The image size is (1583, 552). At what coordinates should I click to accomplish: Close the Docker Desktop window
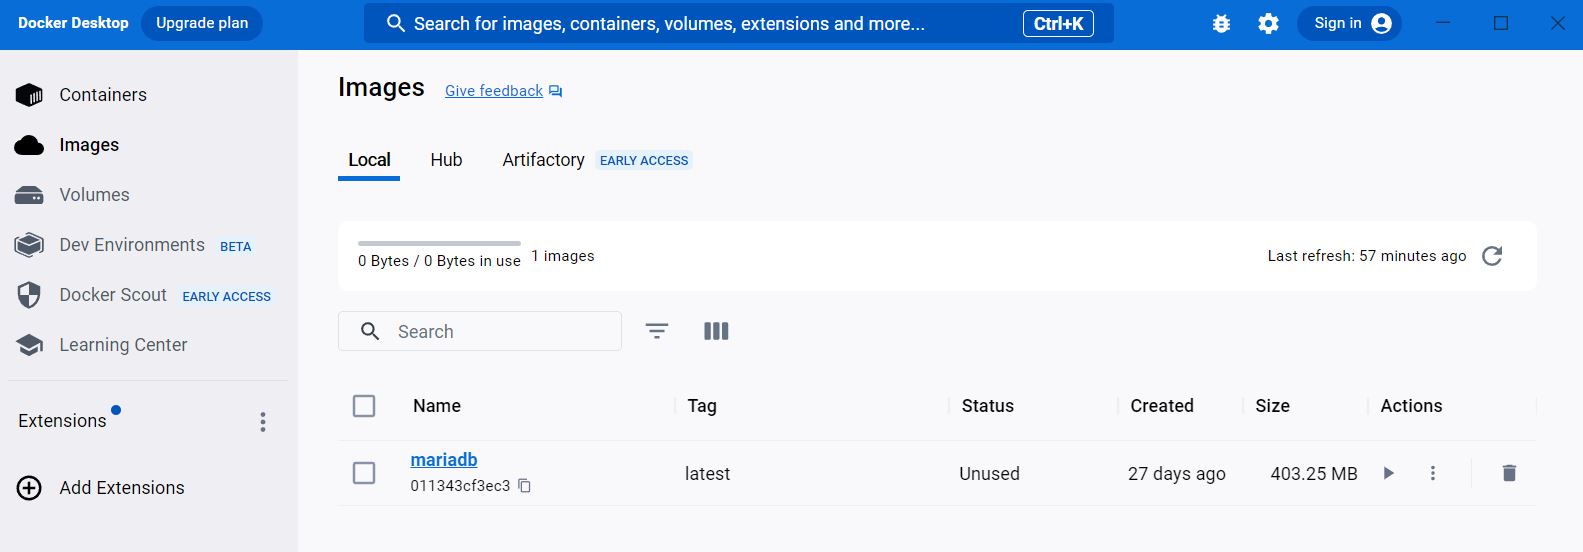[x=1557, y=23]
